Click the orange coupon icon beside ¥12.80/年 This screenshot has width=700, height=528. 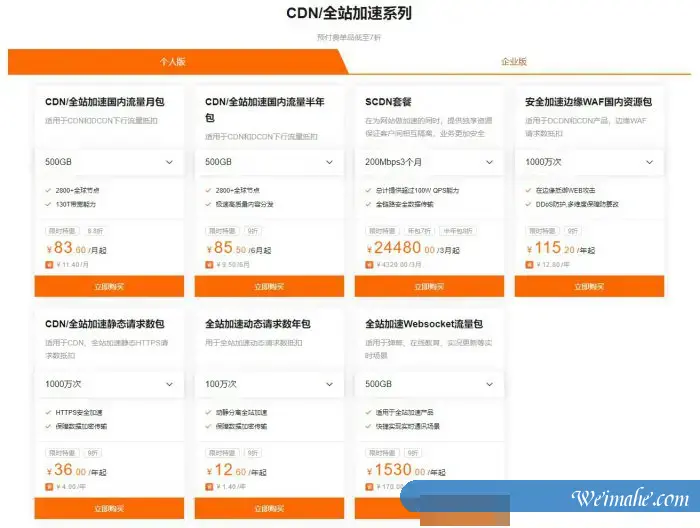coord(529,265)
